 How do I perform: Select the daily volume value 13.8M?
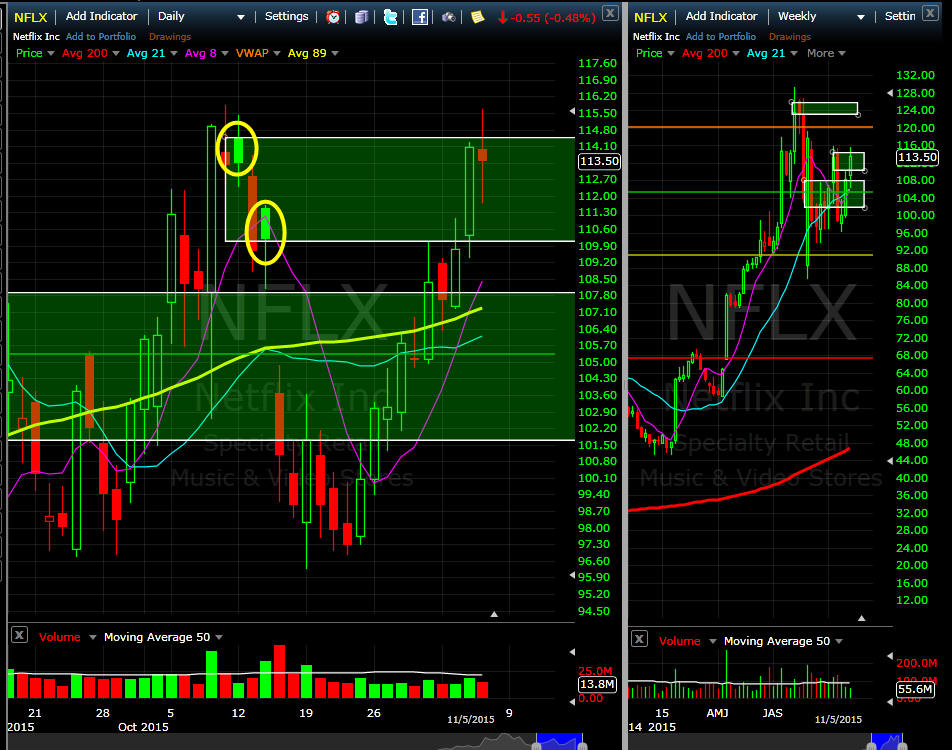[597, 684]
